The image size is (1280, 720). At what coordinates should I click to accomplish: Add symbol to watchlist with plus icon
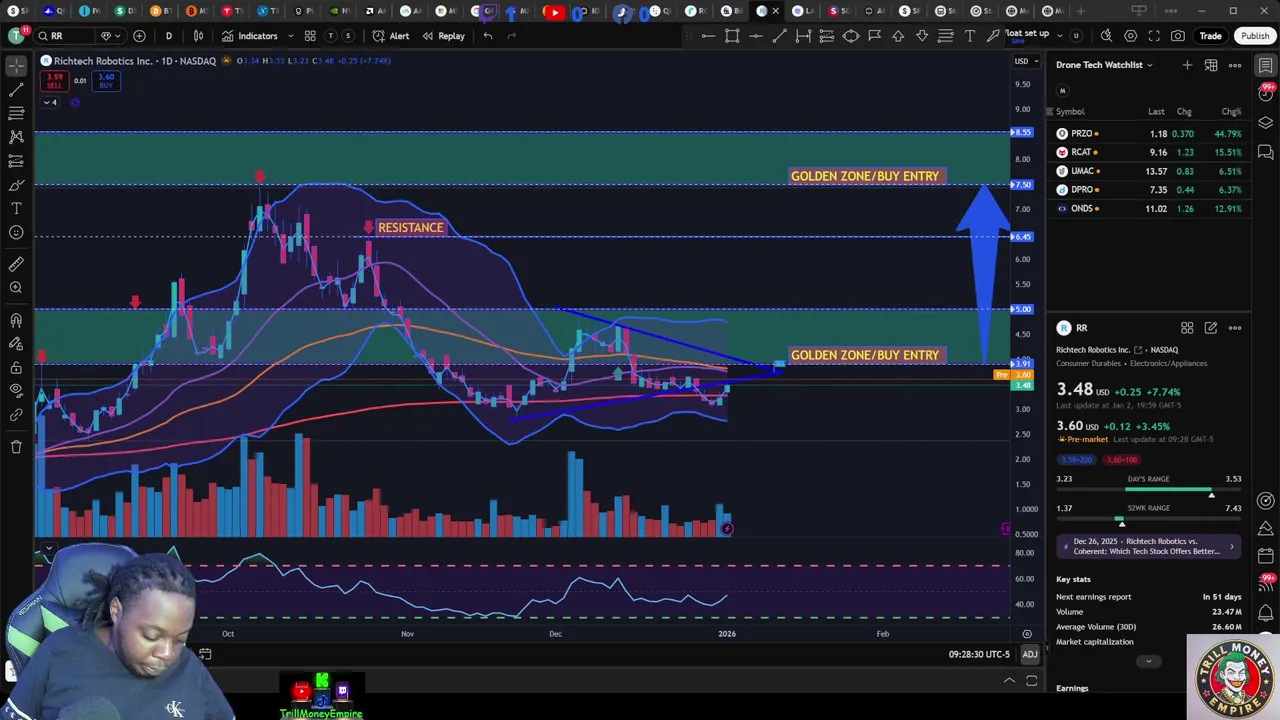1187,65
